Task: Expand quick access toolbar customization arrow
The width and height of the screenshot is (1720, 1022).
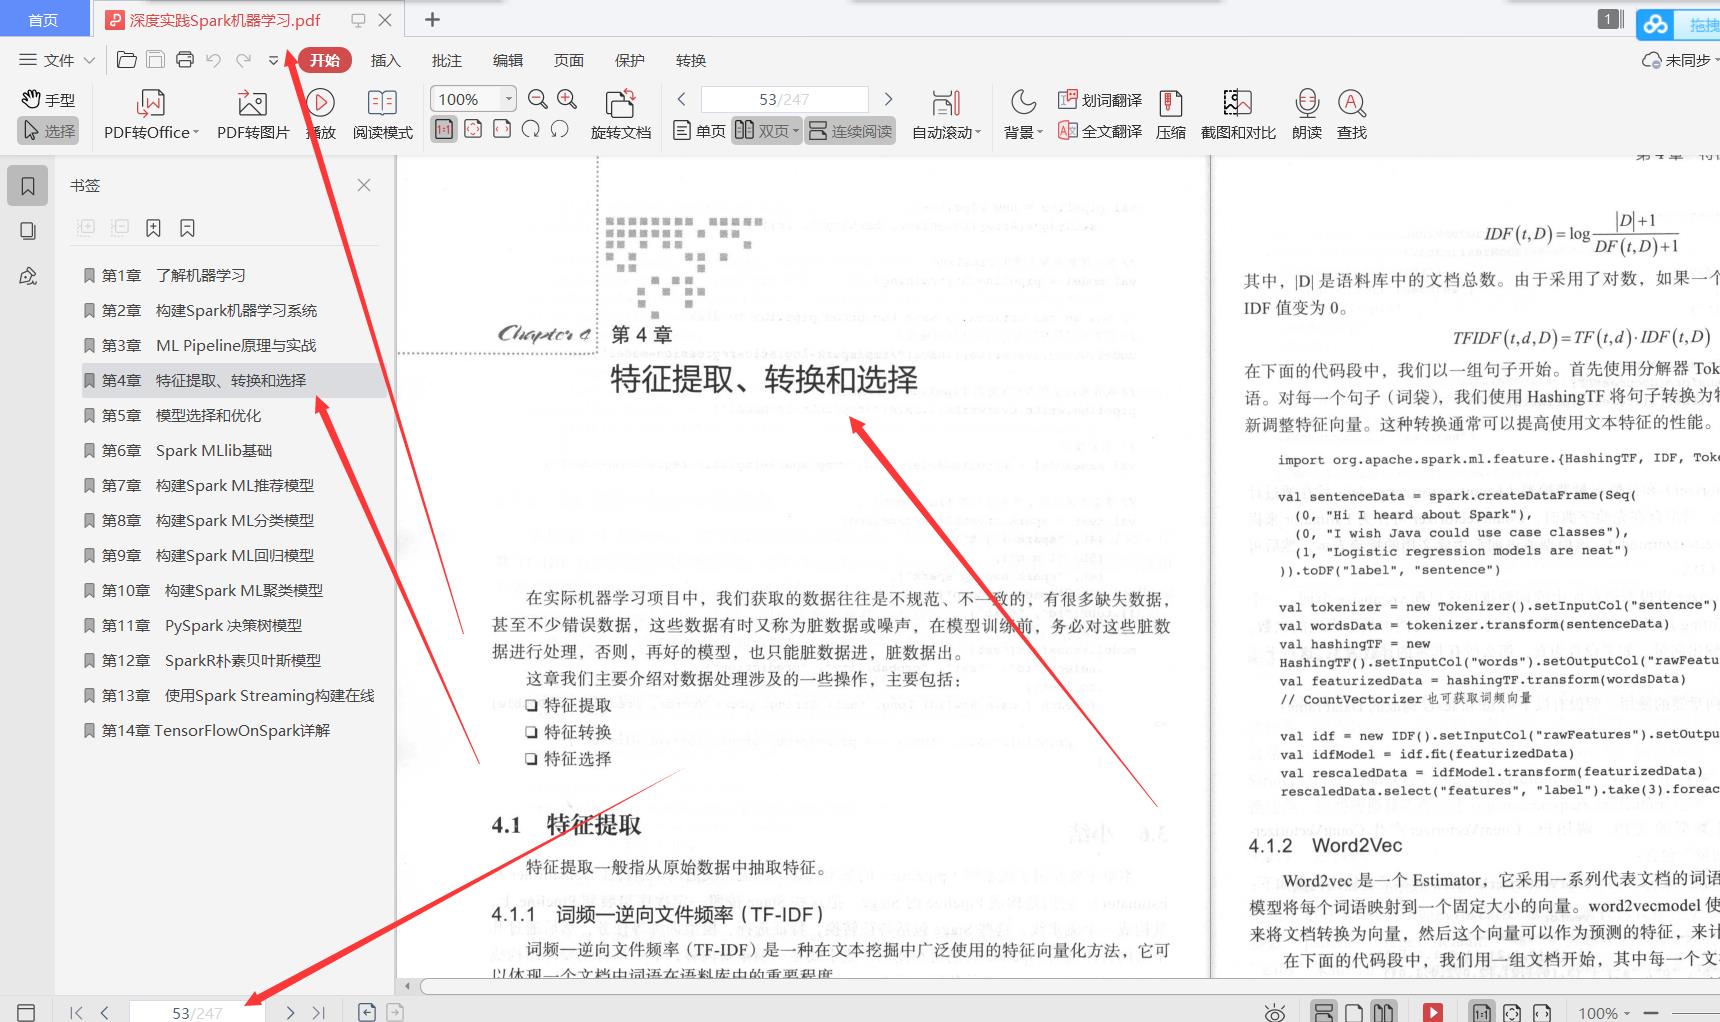Action: coord(273,61)
